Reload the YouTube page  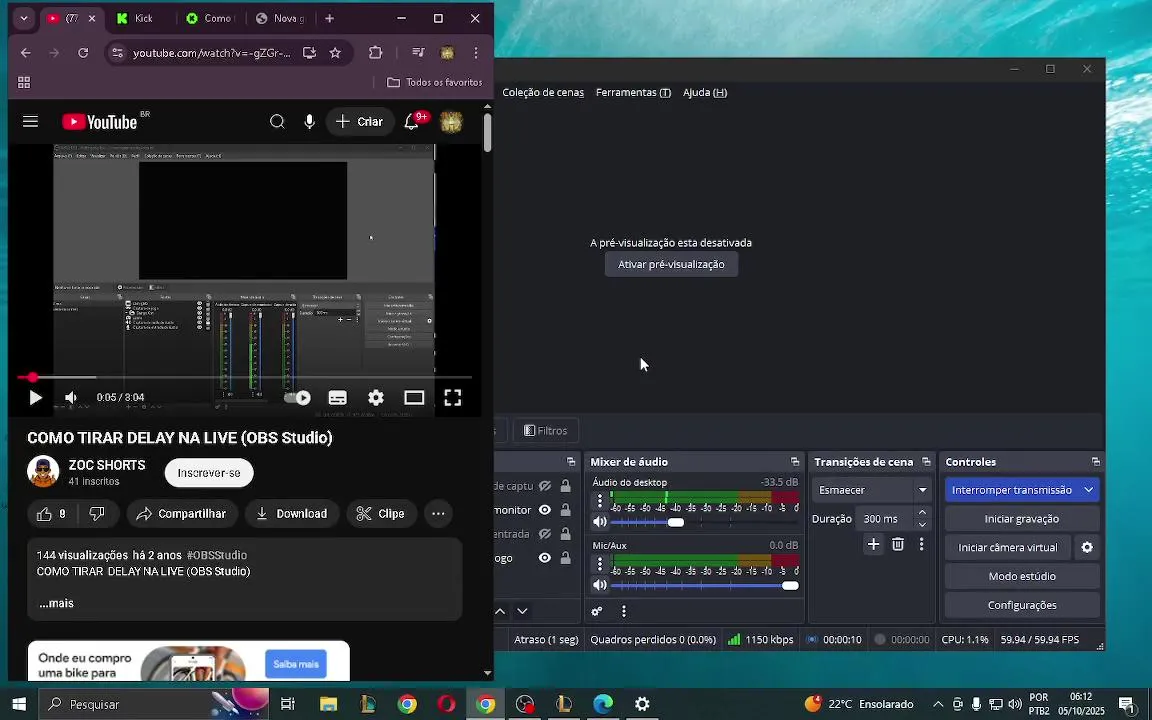pyautogui.click(x=83, y=53)
